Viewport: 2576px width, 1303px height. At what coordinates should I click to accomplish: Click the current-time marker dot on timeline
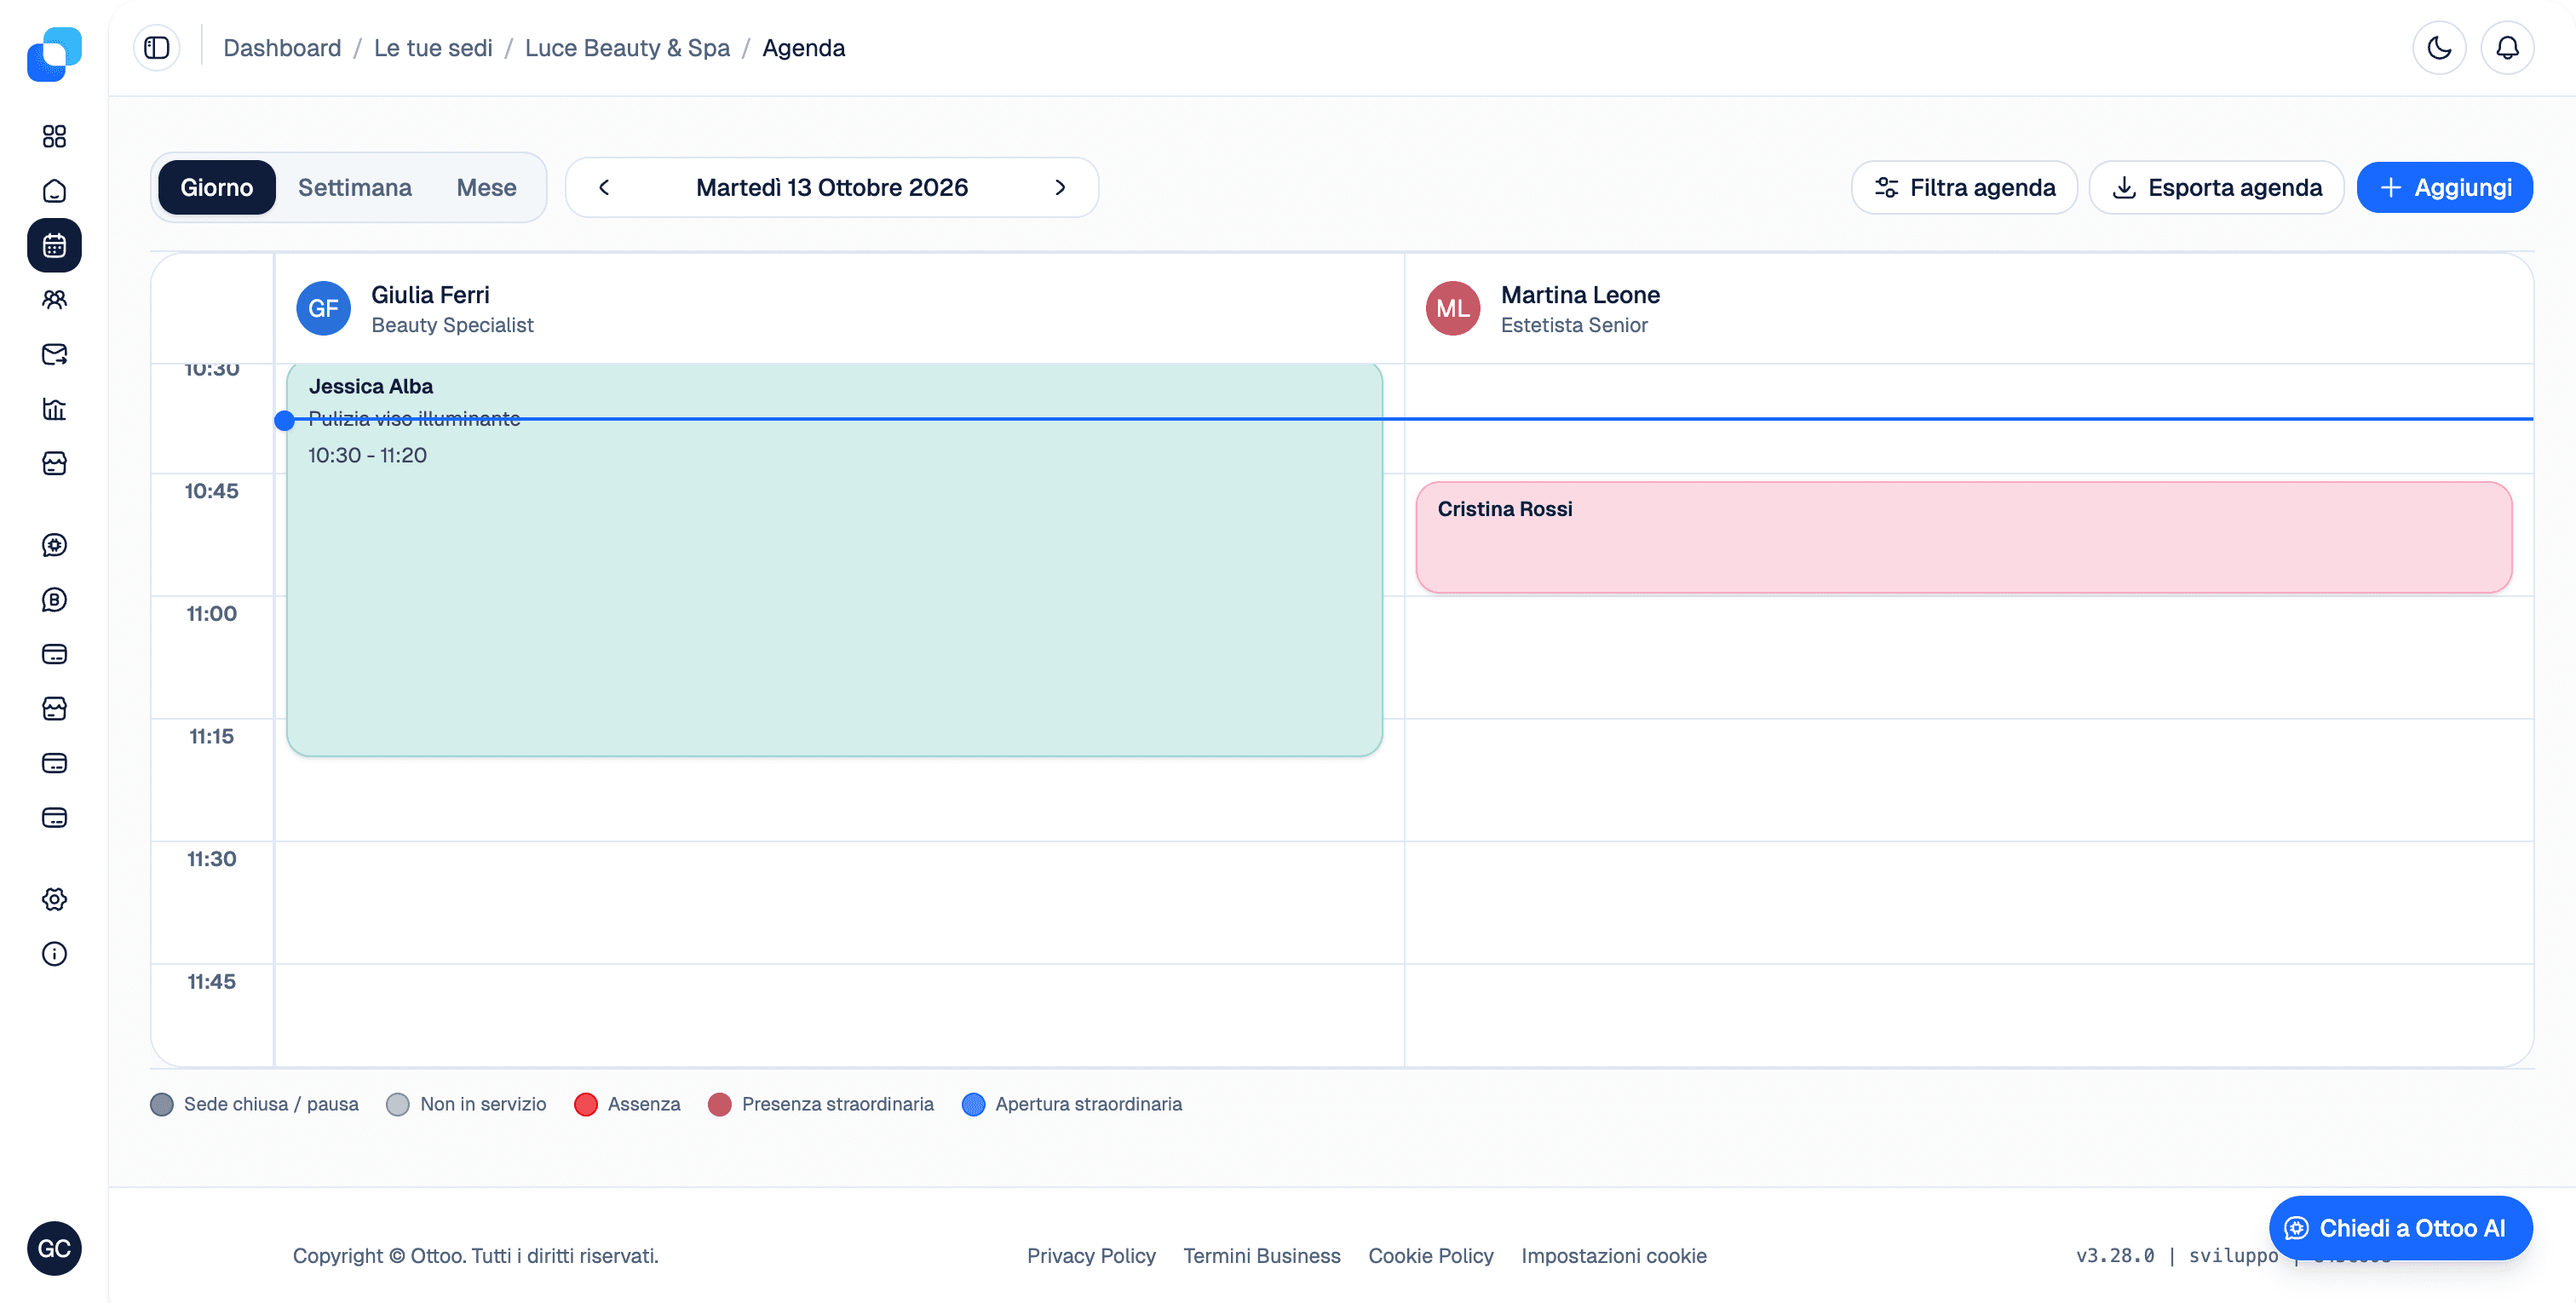click(284, 420)
